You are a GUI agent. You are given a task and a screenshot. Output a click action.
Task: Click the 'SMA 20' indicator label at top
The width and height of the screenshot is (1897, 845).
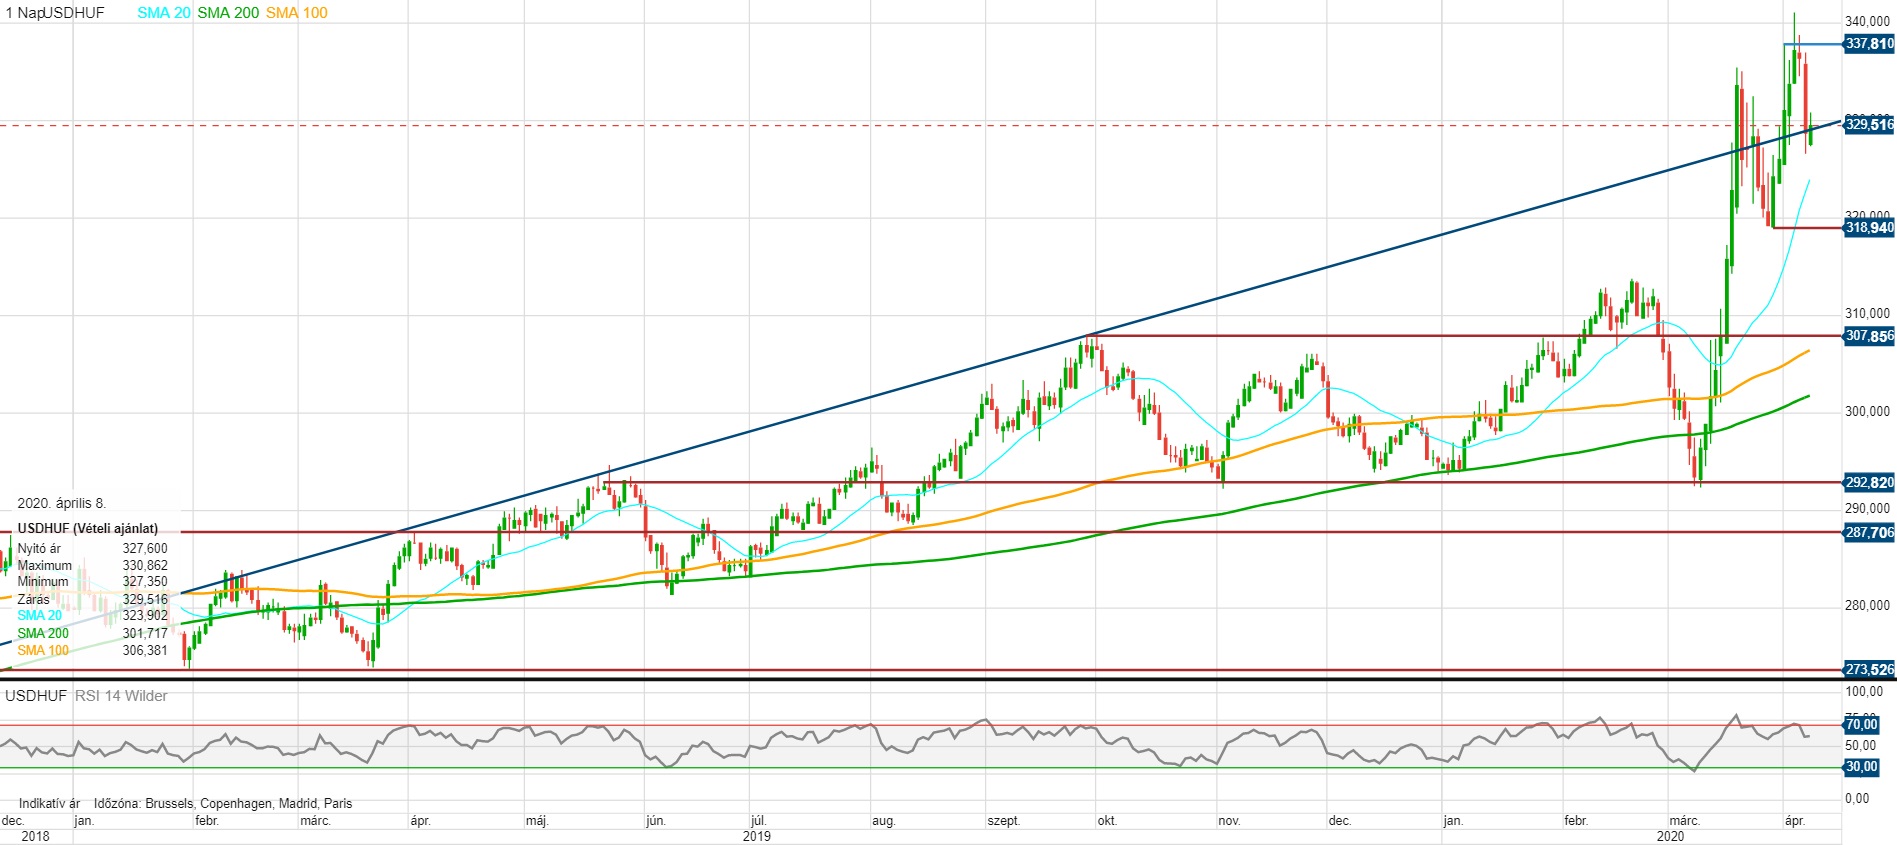[164, 13]
